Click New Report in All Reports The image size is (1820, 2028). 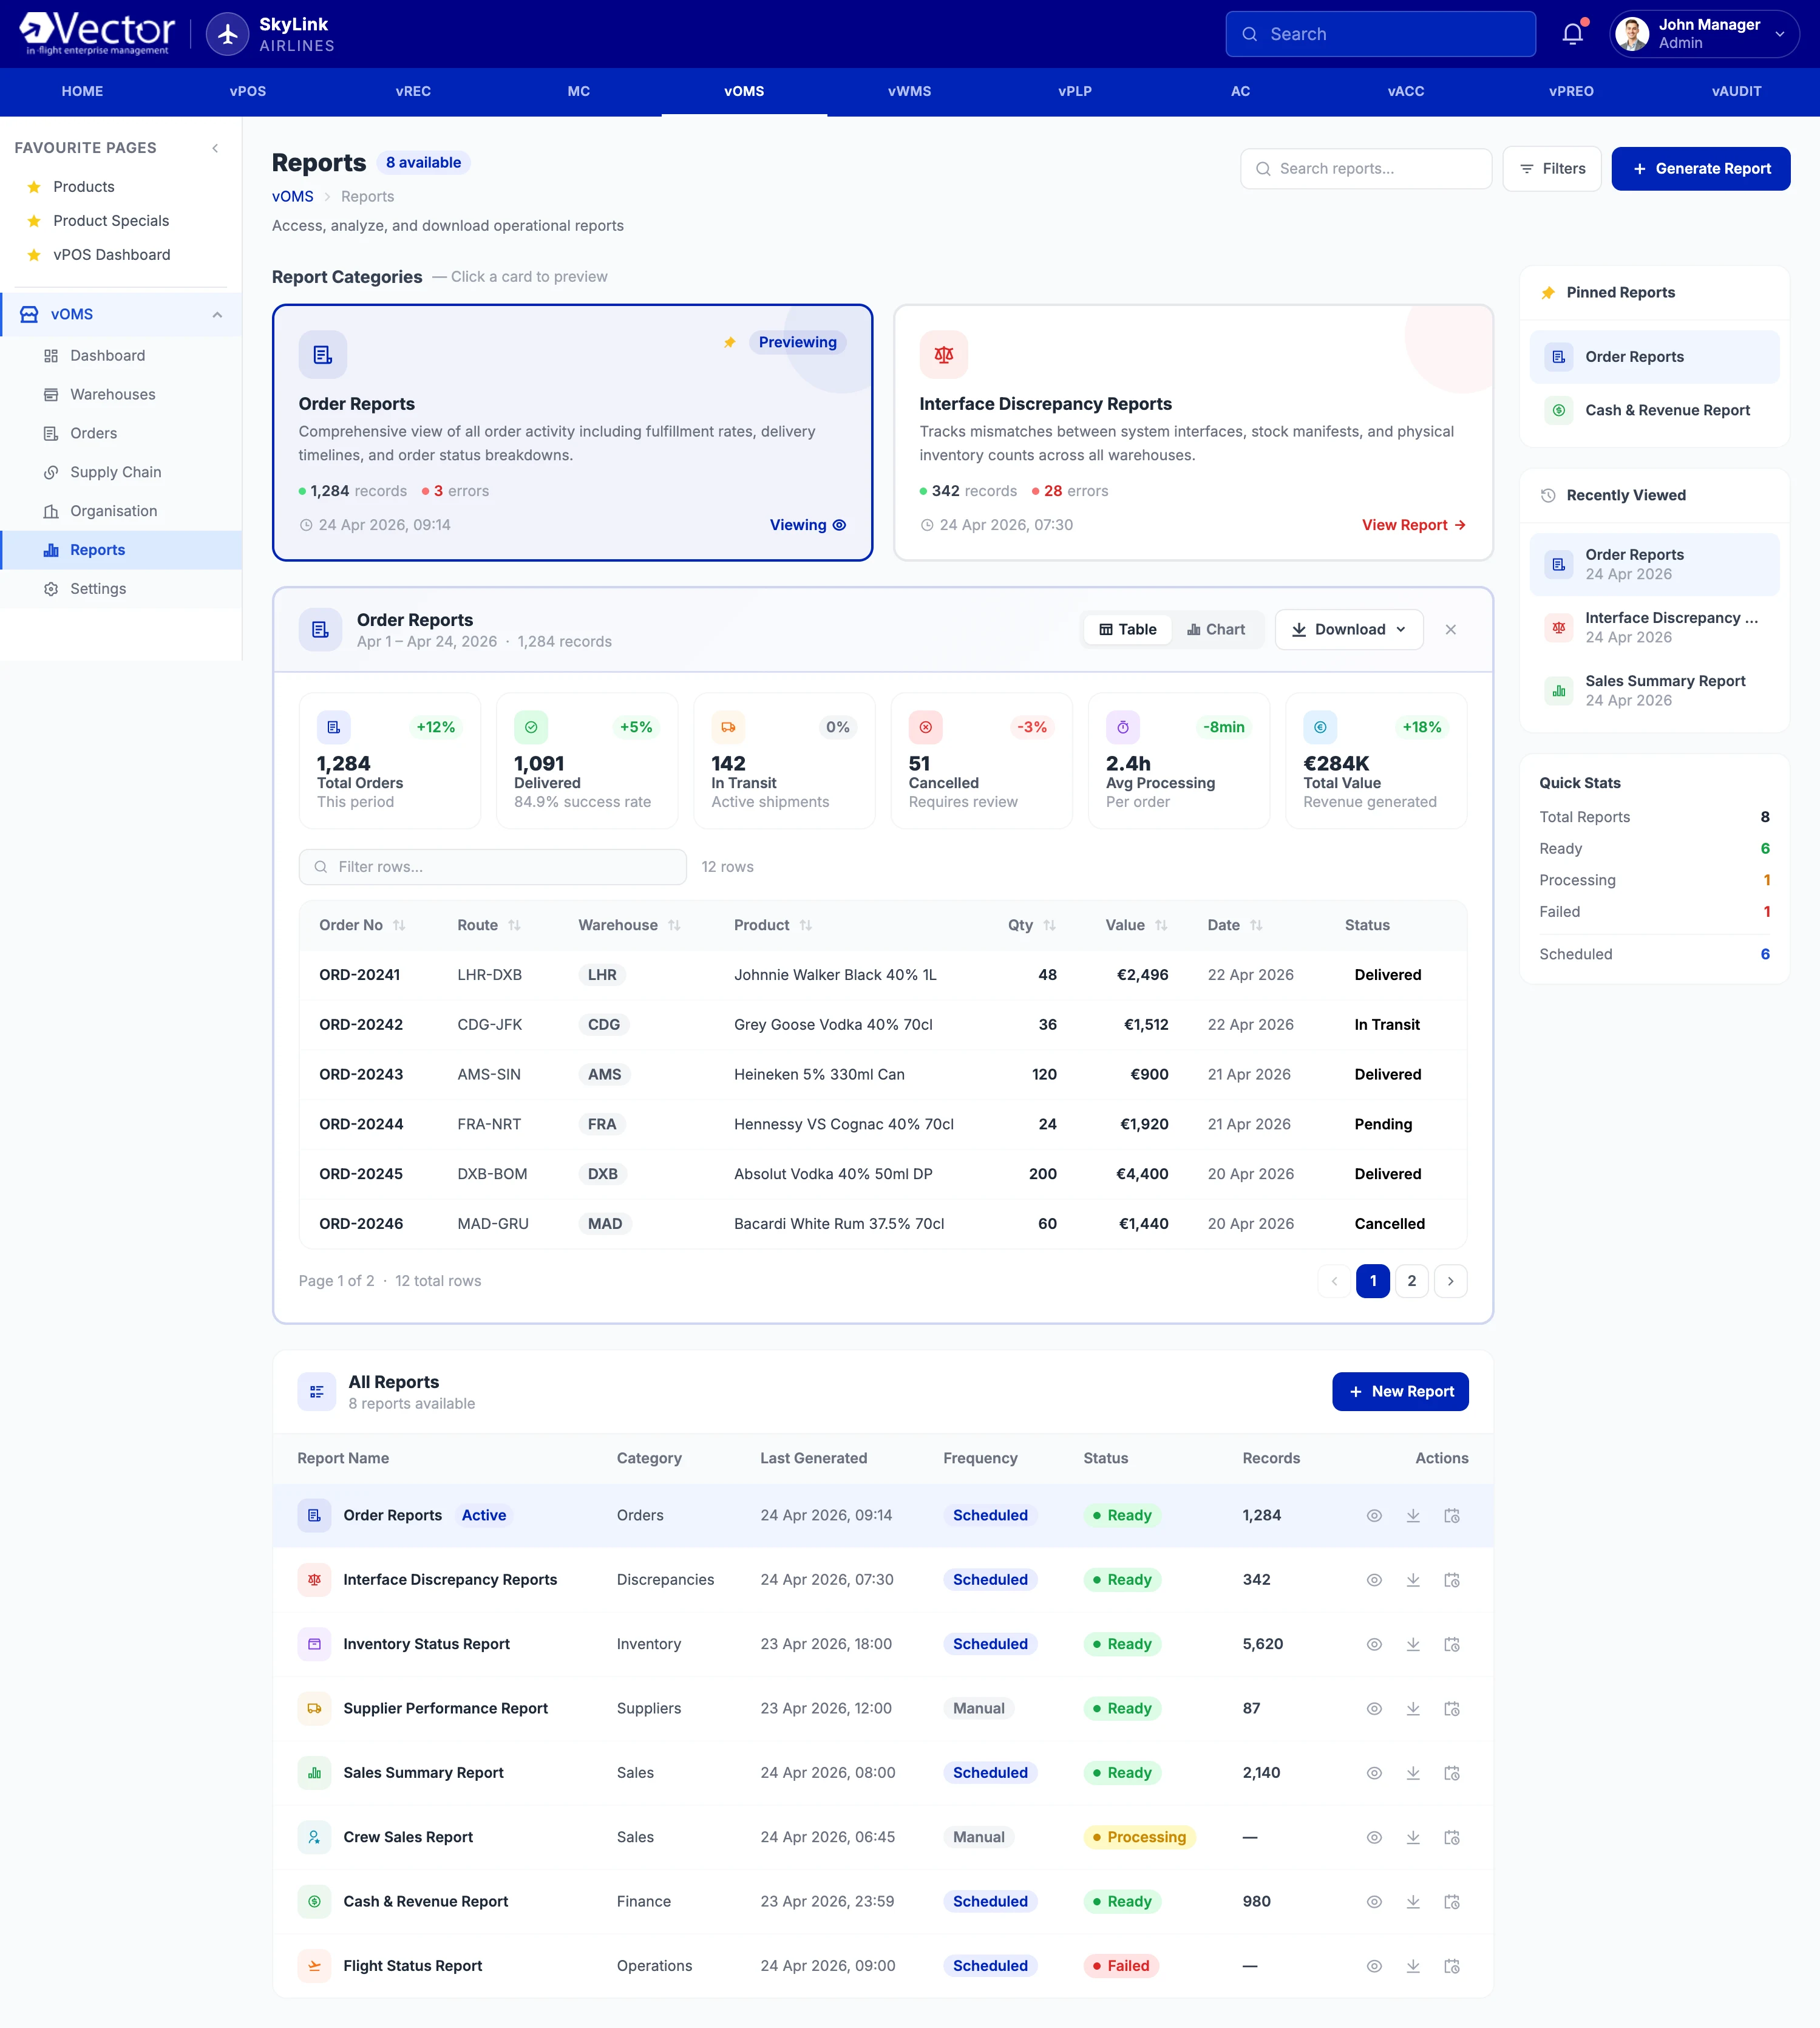coord(1400,1392)
